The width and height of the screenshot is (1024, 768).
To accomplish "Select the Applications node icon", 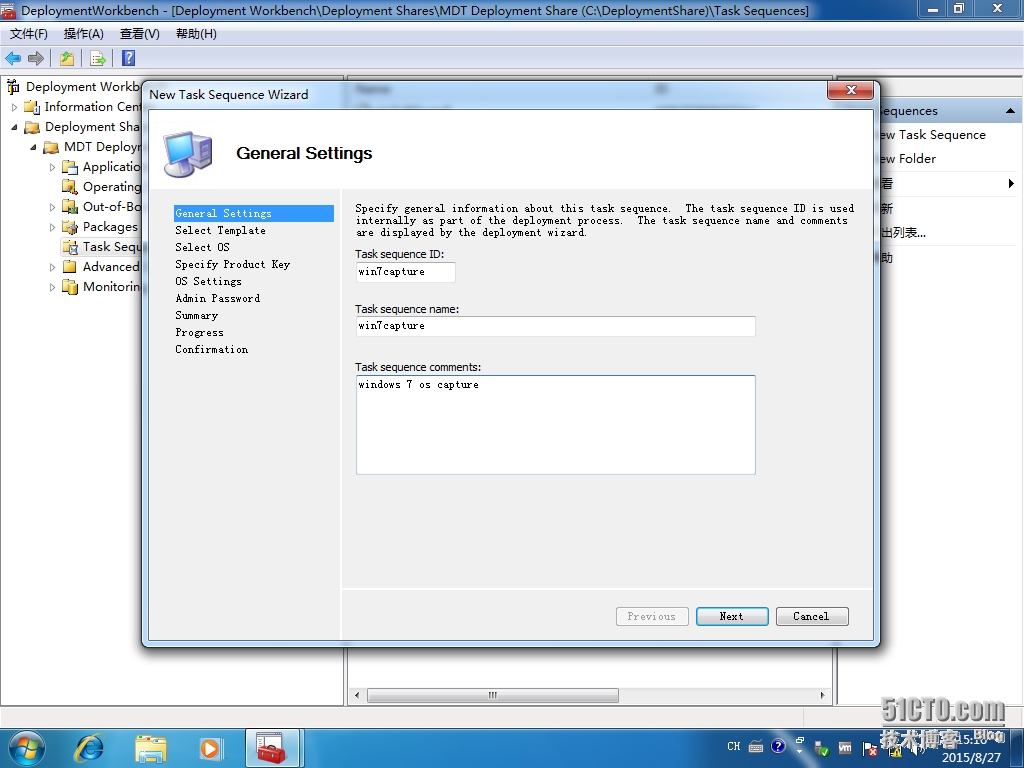I will pos(70,167).
